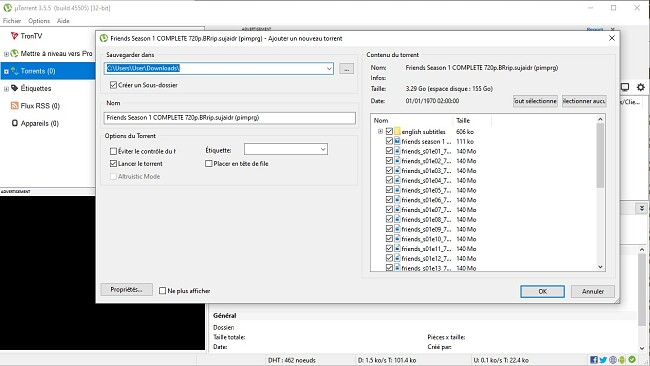Viewport: 650px width, 366px height.
Task: Click the torrent Nom input field
Action: pos(230,118)
